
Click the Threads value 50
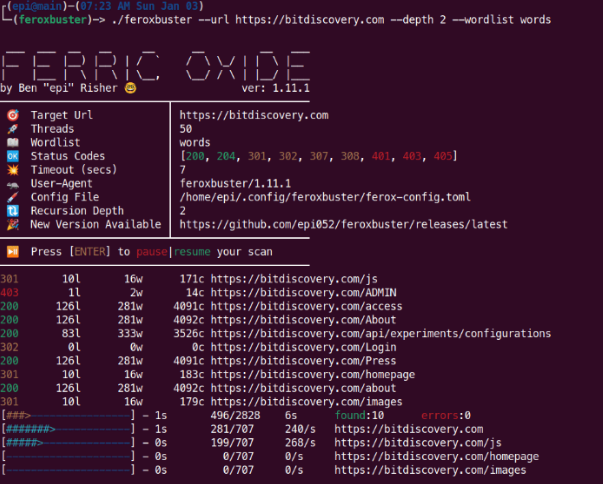186,129
